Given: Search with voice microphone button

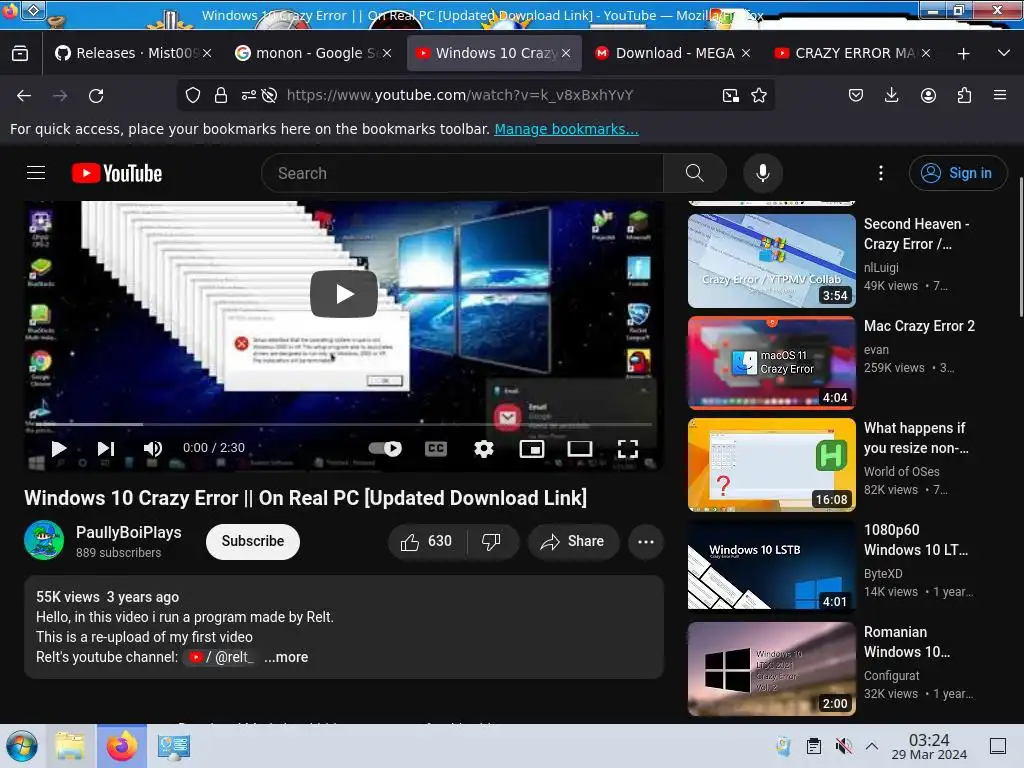Looking at the screenshot, I should point(762,173).
